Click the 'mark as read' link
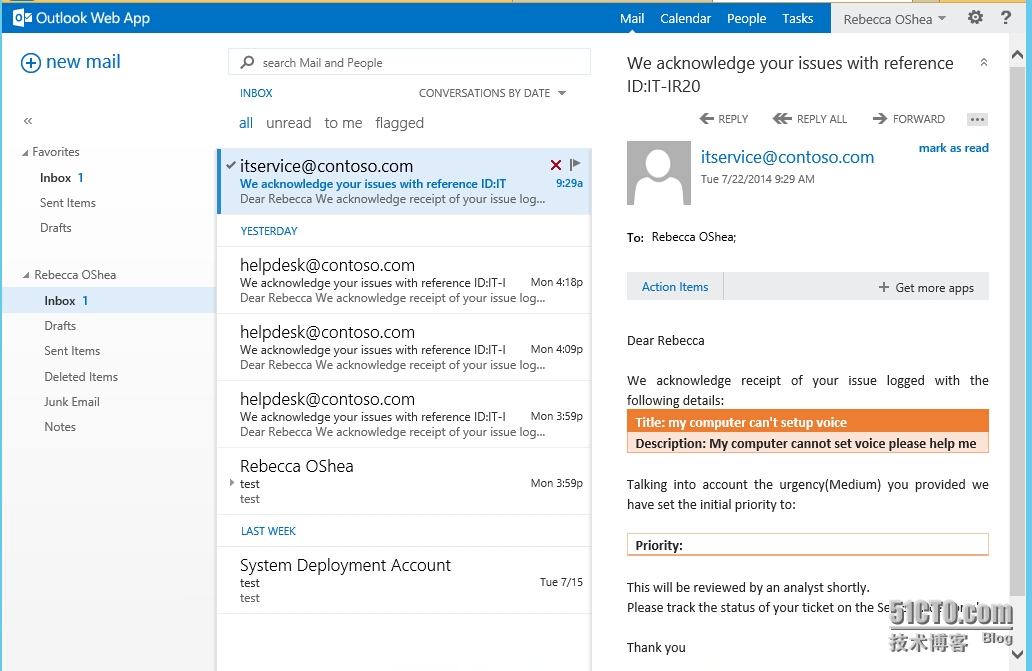Image resolution: width=1032 pixels, height=671 pixels. tap(954, 148)
